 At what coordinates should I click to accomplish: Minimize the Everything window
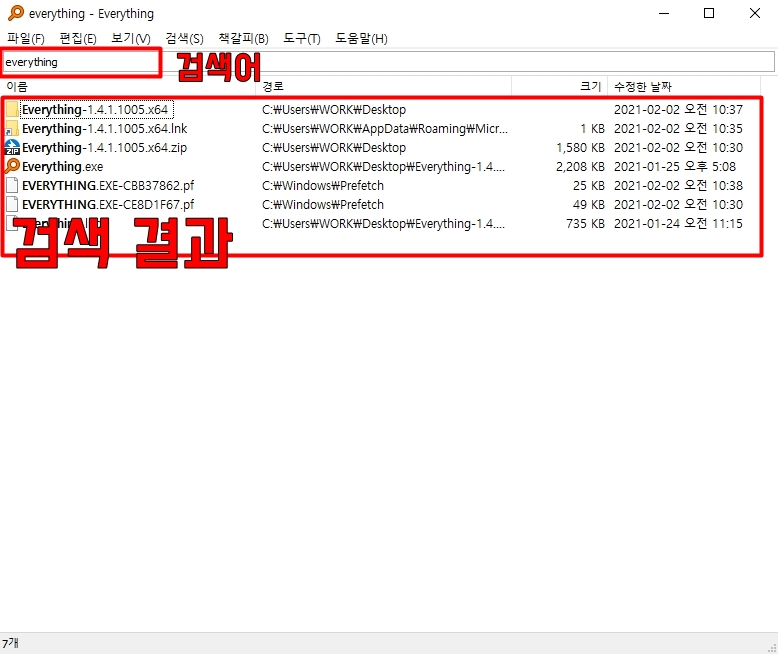(664, 13)
